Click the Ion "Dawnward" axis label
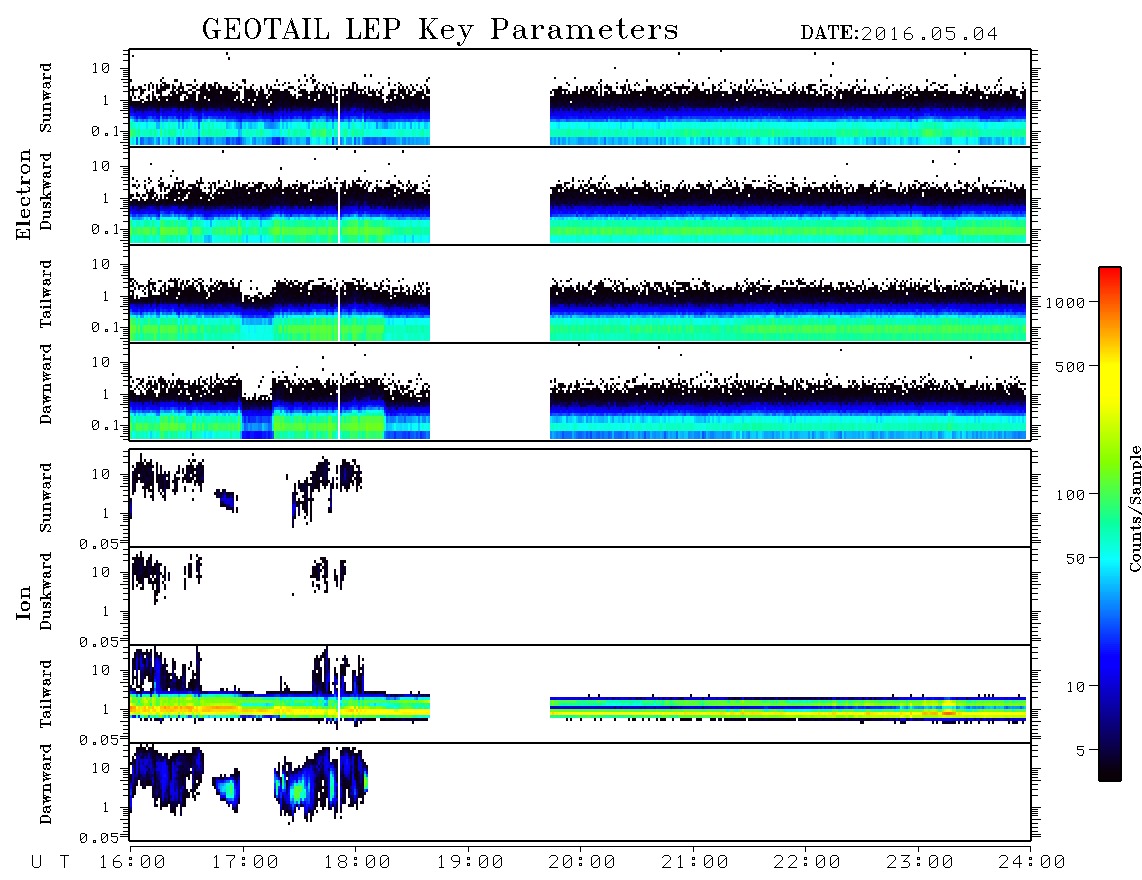The image size is (1142, 880). tap(46, 784)
